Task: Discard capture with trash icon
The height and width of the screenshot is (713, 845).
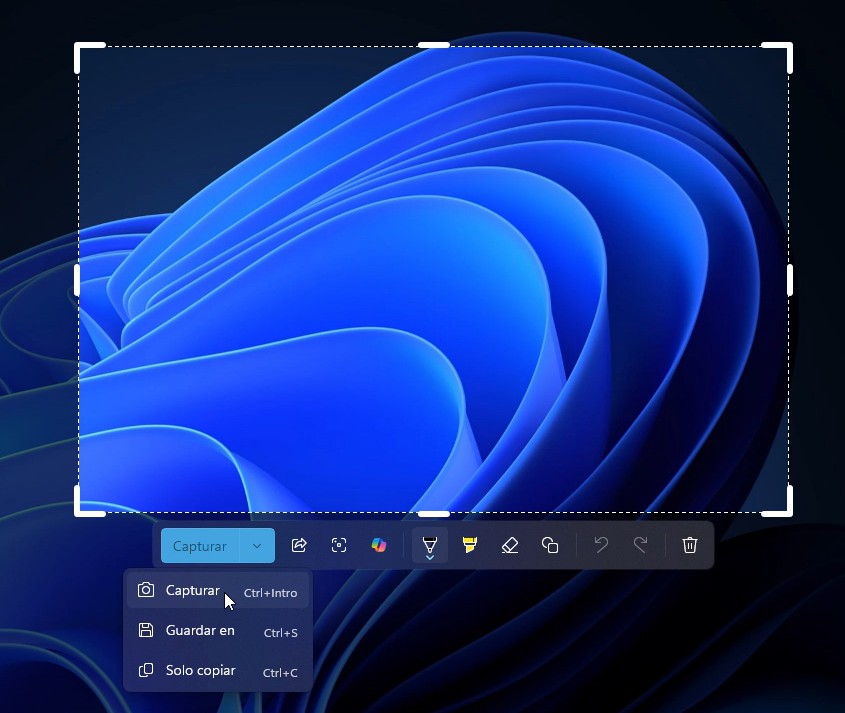Action: [690, 545]
